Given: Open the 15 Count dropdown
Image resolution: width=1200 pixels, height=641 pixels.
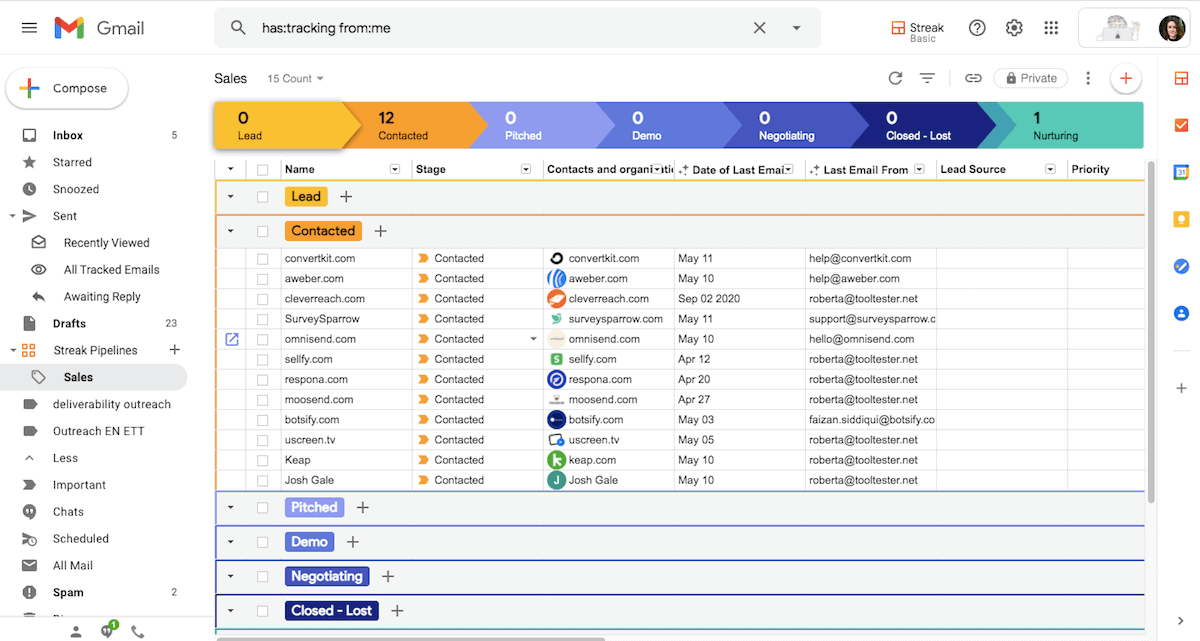Looking at the screenshot, I should pyautogui.click(x=295, y=78).
